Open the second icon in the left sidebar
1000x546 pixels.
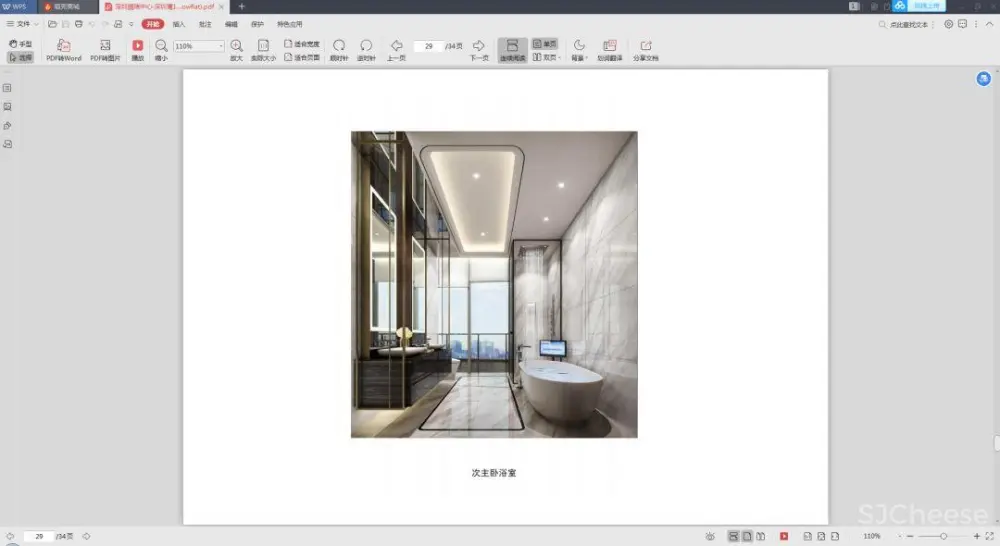tap(8, 107)
